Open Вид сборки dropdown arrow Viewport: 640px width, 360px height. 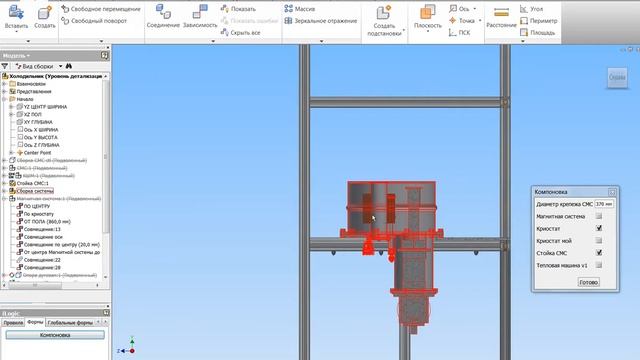coord(60,66)
